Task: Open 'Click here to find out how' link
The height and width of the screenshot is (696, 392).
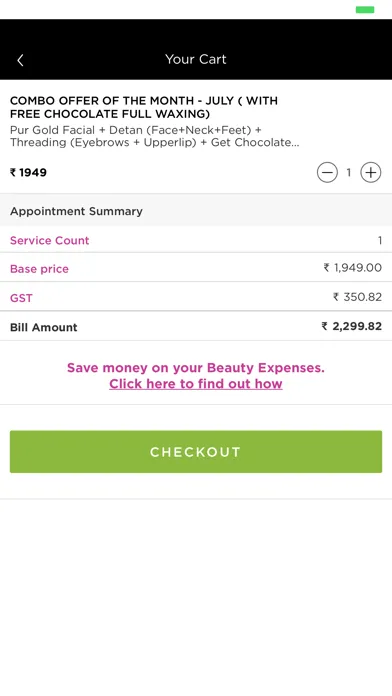Action: click(x=196, y=384)
